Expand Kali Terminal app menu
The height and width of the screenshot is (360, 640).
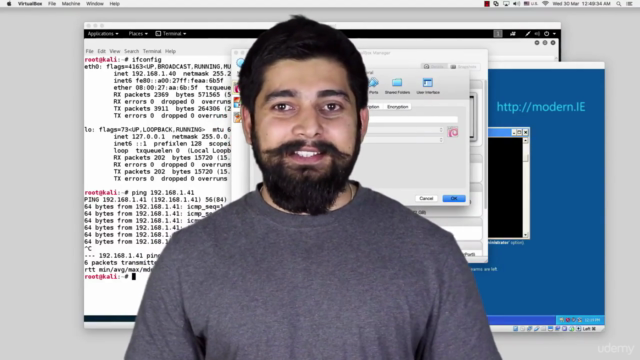click(171, 34)
